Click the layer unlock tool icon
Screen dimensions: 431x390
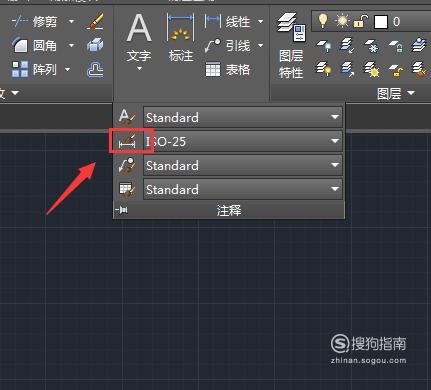(396, 69)
